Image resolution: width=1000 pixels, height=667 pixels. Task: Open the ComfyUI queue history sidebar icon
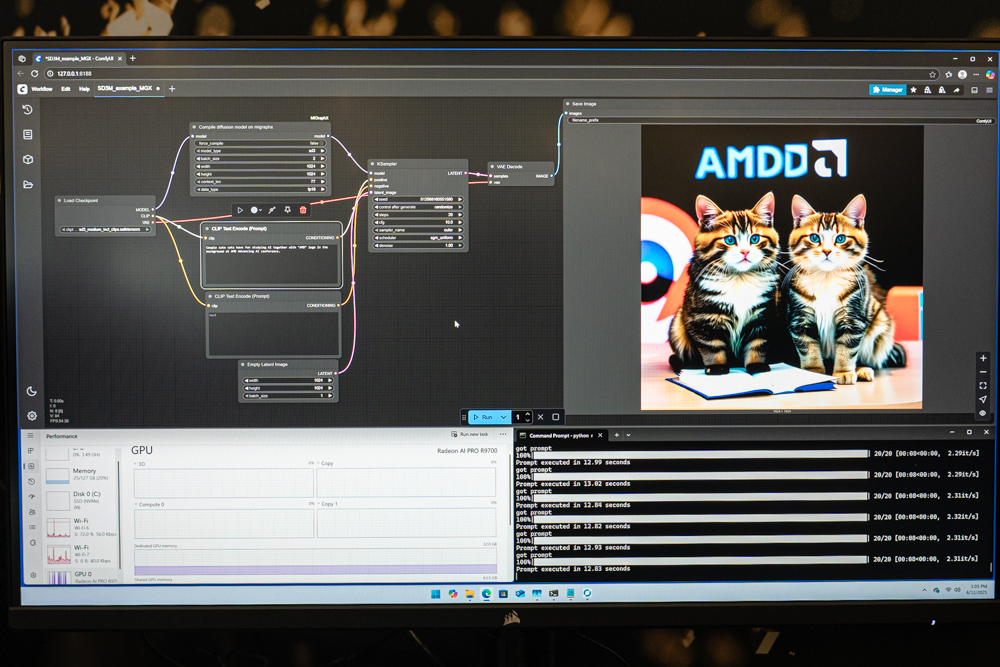(27, 110)
